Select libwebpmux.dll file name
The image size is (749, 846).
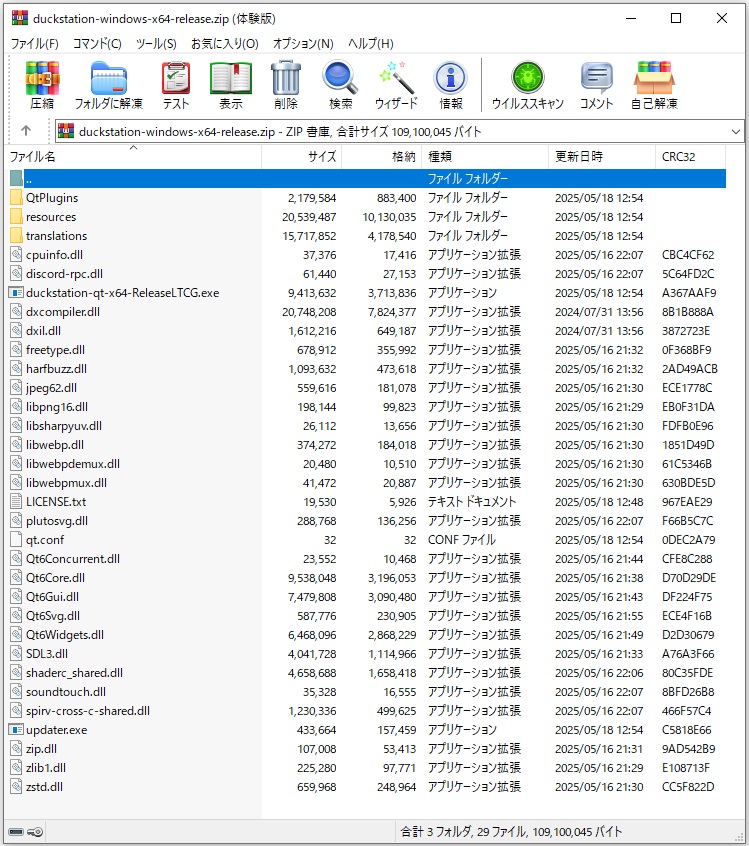click(x=66, y=482)
